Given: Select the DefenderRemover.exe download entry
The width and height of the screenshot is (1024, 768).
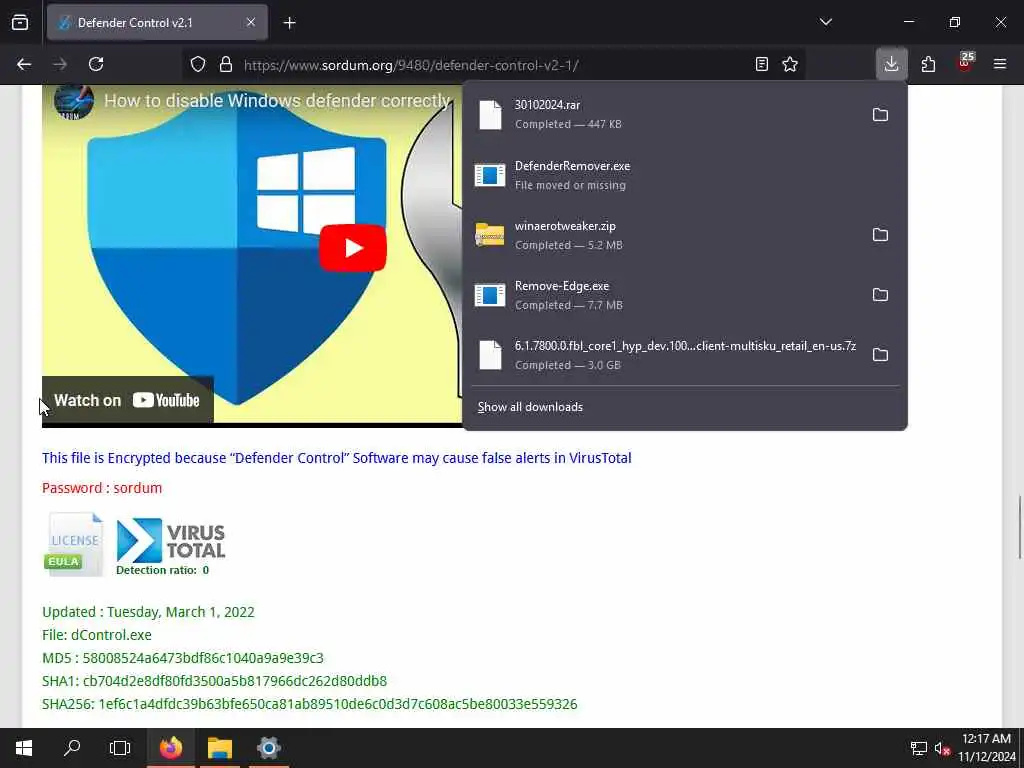Looking at the screenshot, I should point(684,175).
